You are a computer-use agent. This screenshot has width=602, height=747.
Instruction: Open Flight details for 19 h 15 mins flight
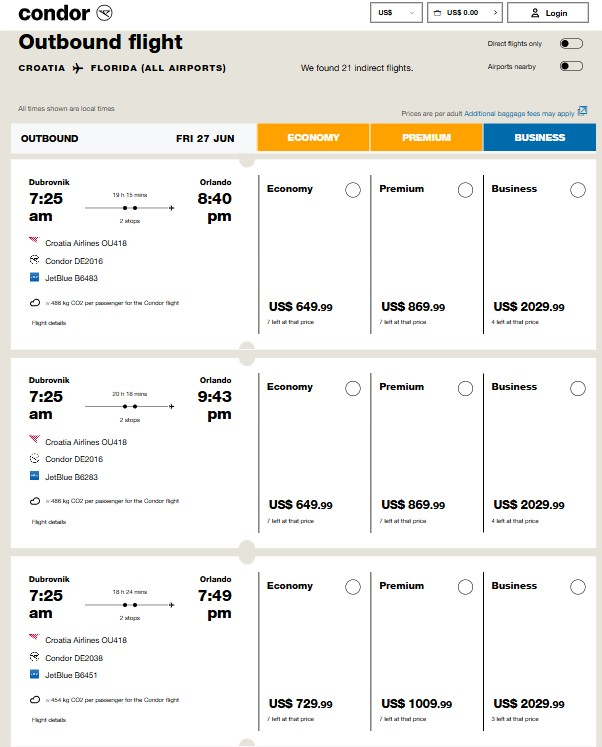click(49, 323)
